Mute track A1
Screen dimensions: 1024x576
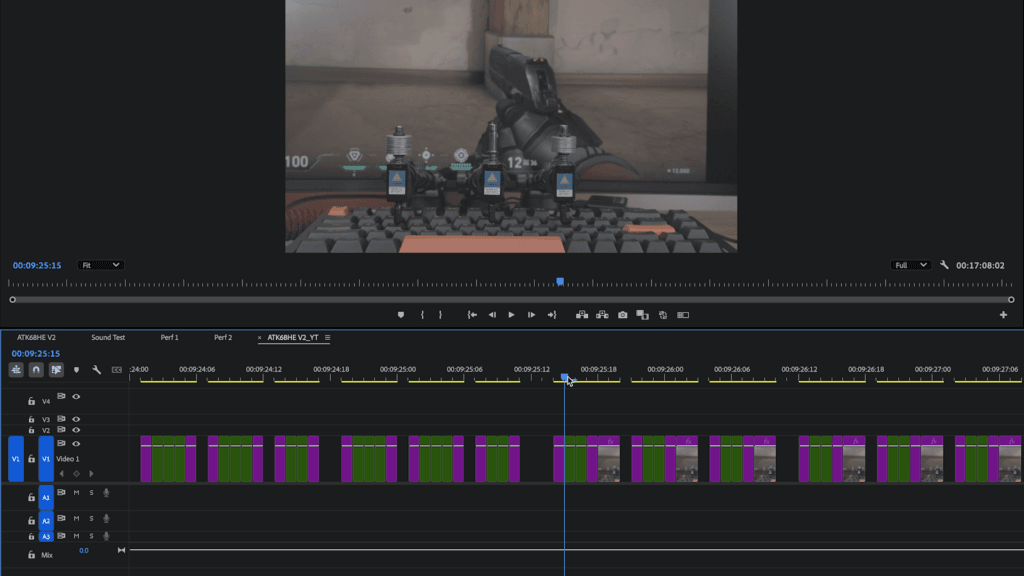click(76, 492)
